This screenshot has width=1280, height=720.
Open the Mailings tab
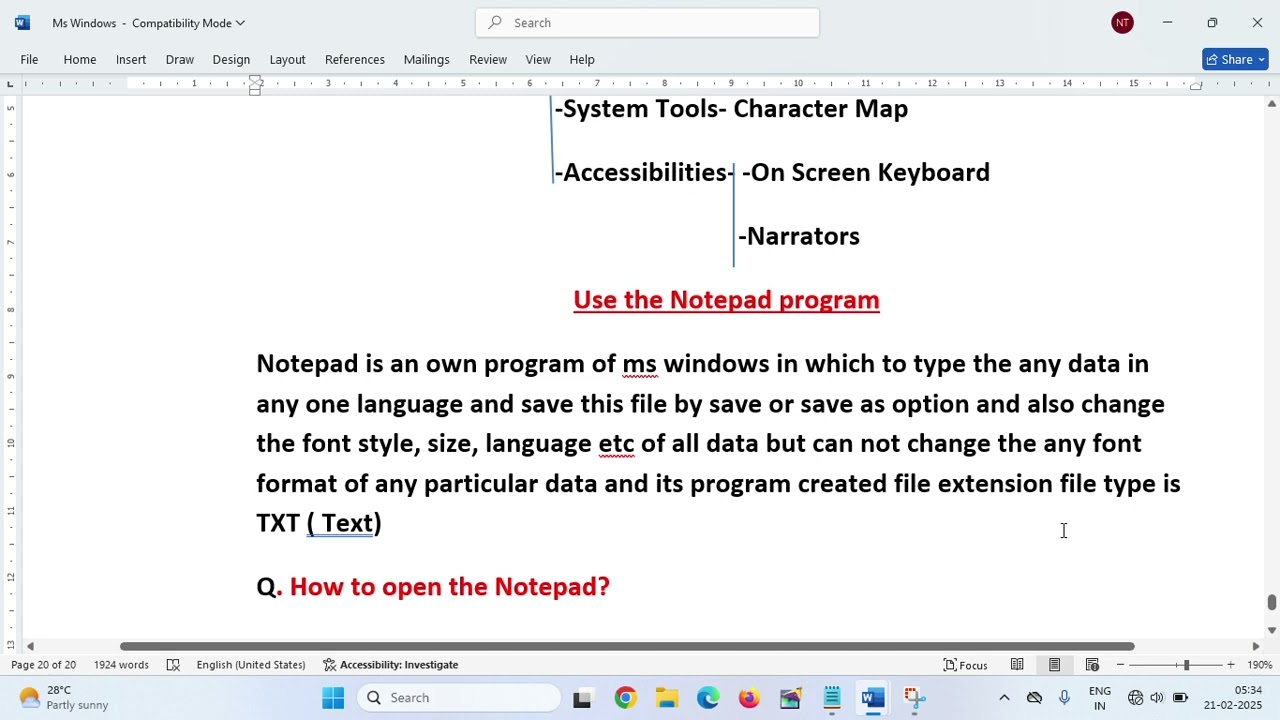[426, 59]
